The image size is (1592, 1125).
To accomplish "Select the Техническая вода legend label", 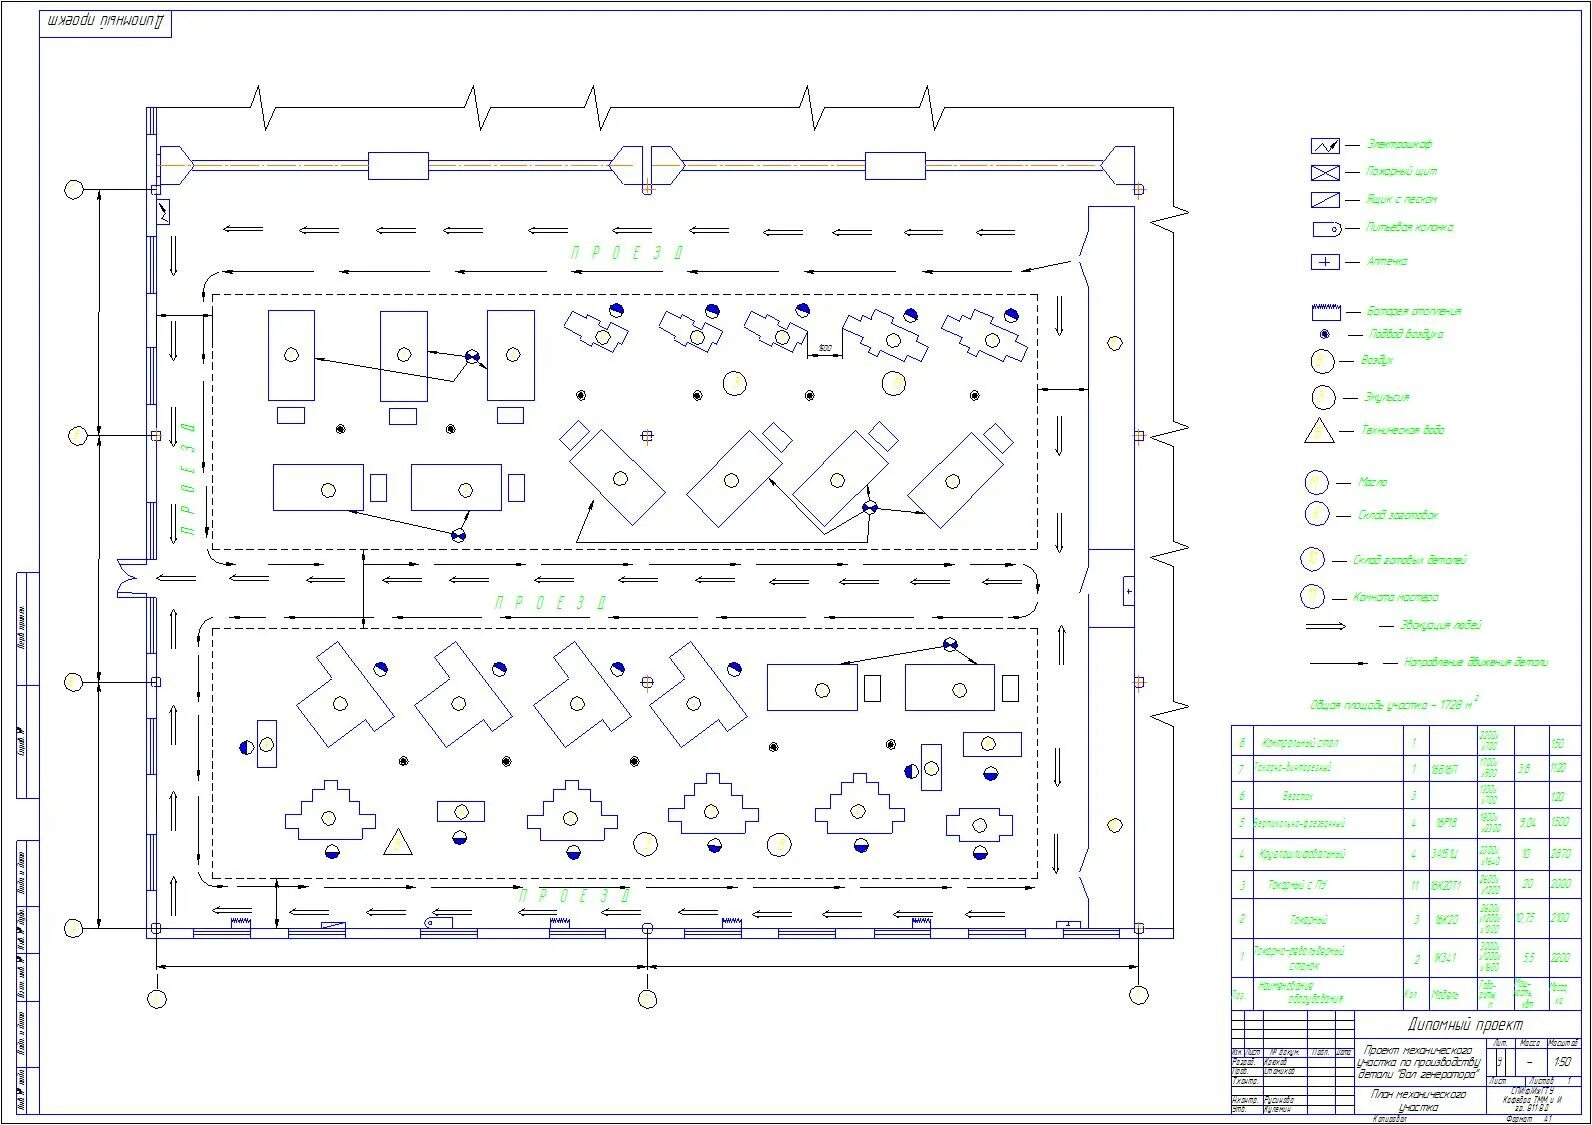I will (1403, 430).
